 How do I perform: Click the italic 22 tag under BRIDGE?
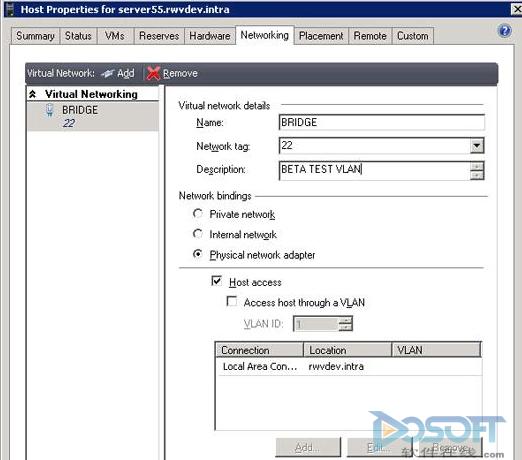click(69, 123)
